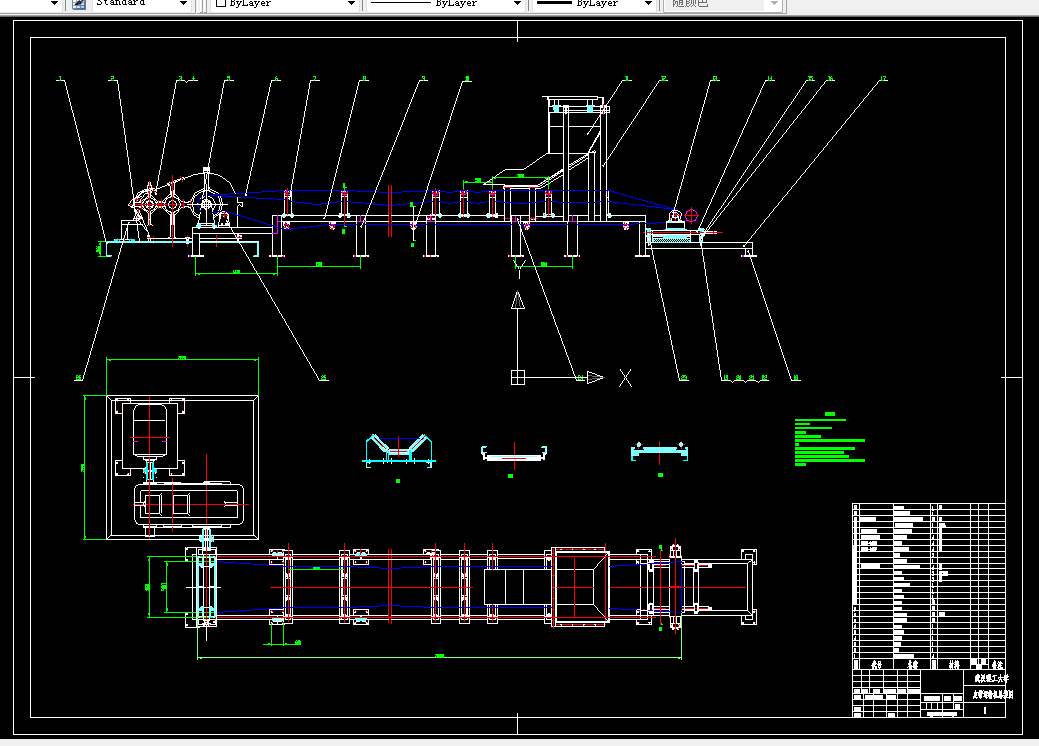This screenshot has width=1039, height=746.
Task: Select the cyan bracket section detail
Action: click(659, 451)
